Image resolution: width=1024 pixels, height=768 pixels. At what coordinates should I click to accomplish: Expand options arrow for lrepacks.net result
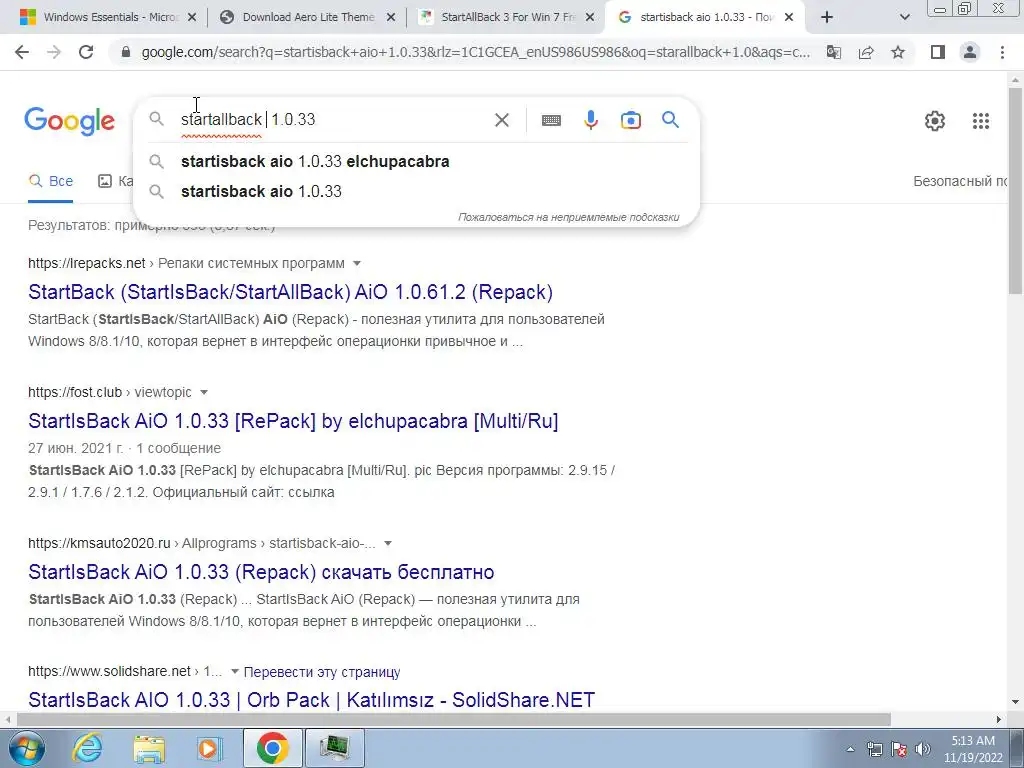(x=357, y=263)
